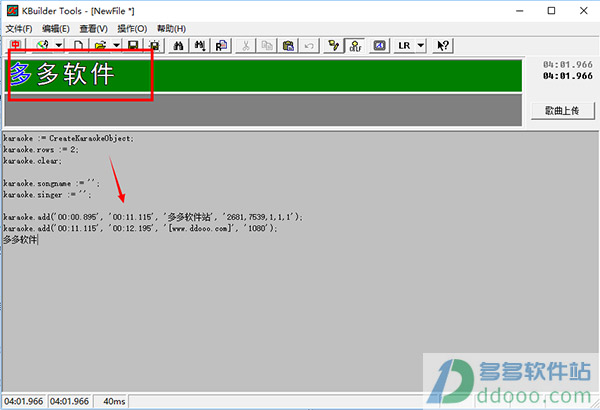Click the red Chinese character toolbar icon
Image resolution: width=600 pixels, height=410 pixels.
(15, 46)
